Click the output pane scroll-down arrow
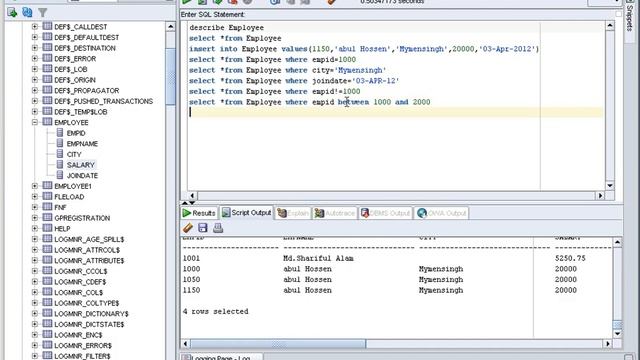This screenshot has width=640, height=360. coord(618,334)
